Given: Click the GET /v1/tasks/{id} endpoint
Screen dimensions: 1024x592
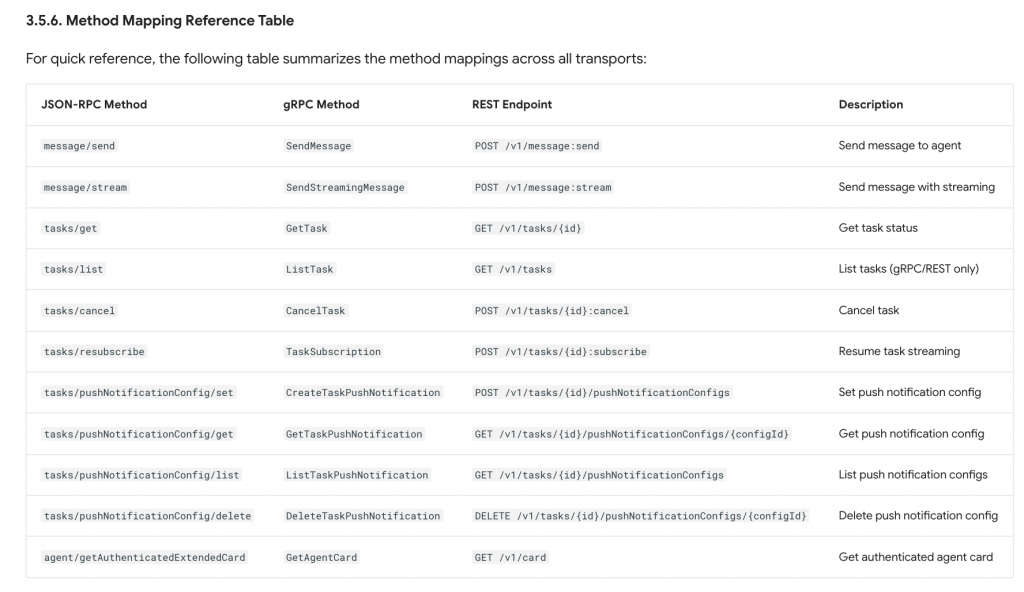Looking at the screenshot, I should [528, 228].
